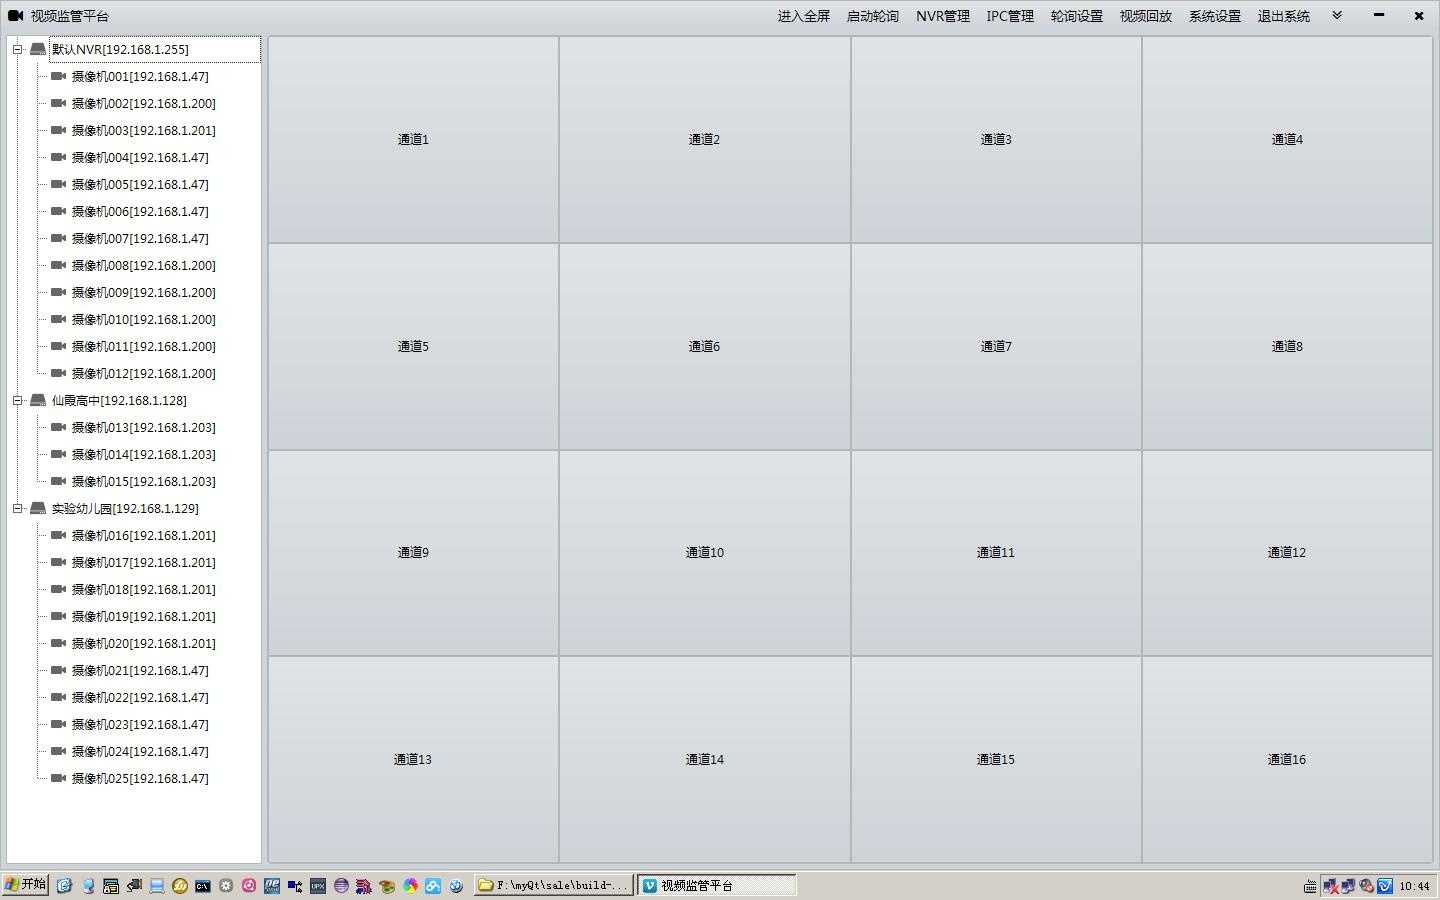Click the video camera logo in title bar
The width and height of the screenshot is (1440, 900).
[15, 16]
